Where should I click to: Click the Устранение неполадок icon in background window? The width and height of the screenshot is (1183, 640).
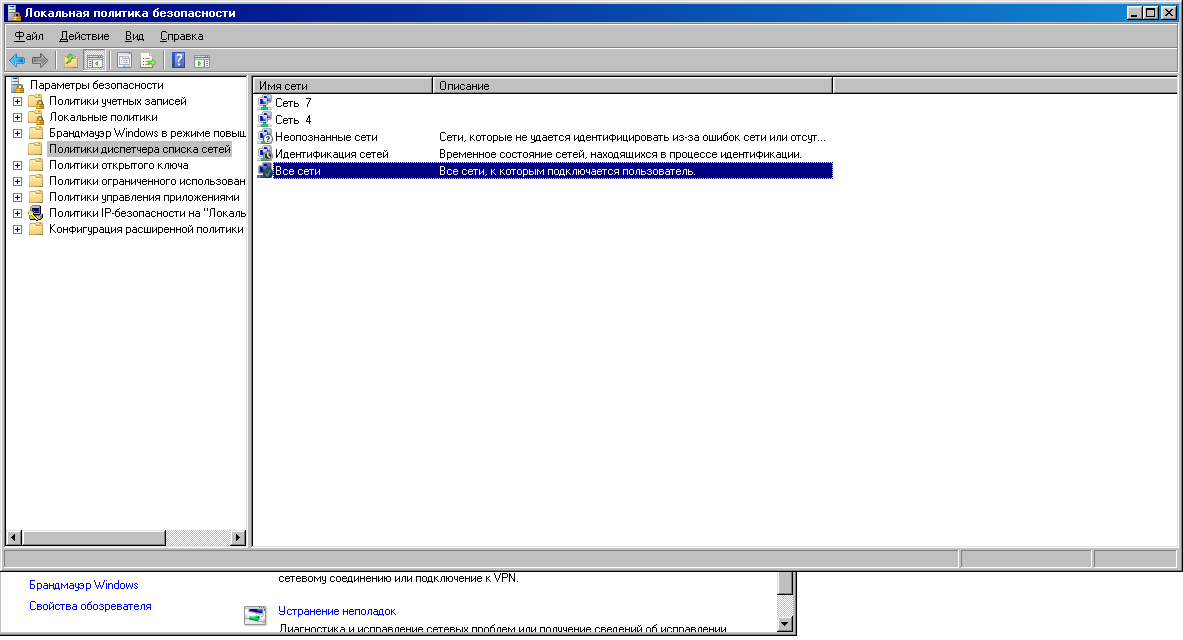coord(255,615)
